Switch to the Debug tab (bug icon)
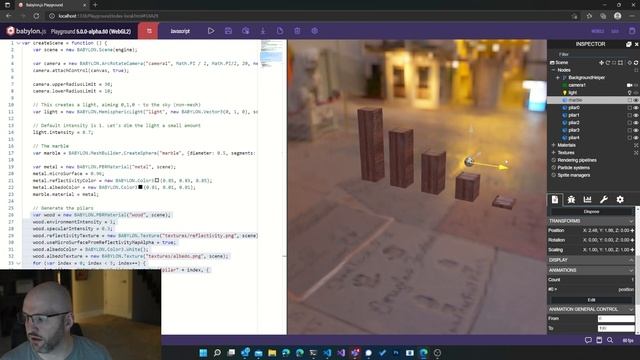Screen dimensions: 640x360 (571, 200)
